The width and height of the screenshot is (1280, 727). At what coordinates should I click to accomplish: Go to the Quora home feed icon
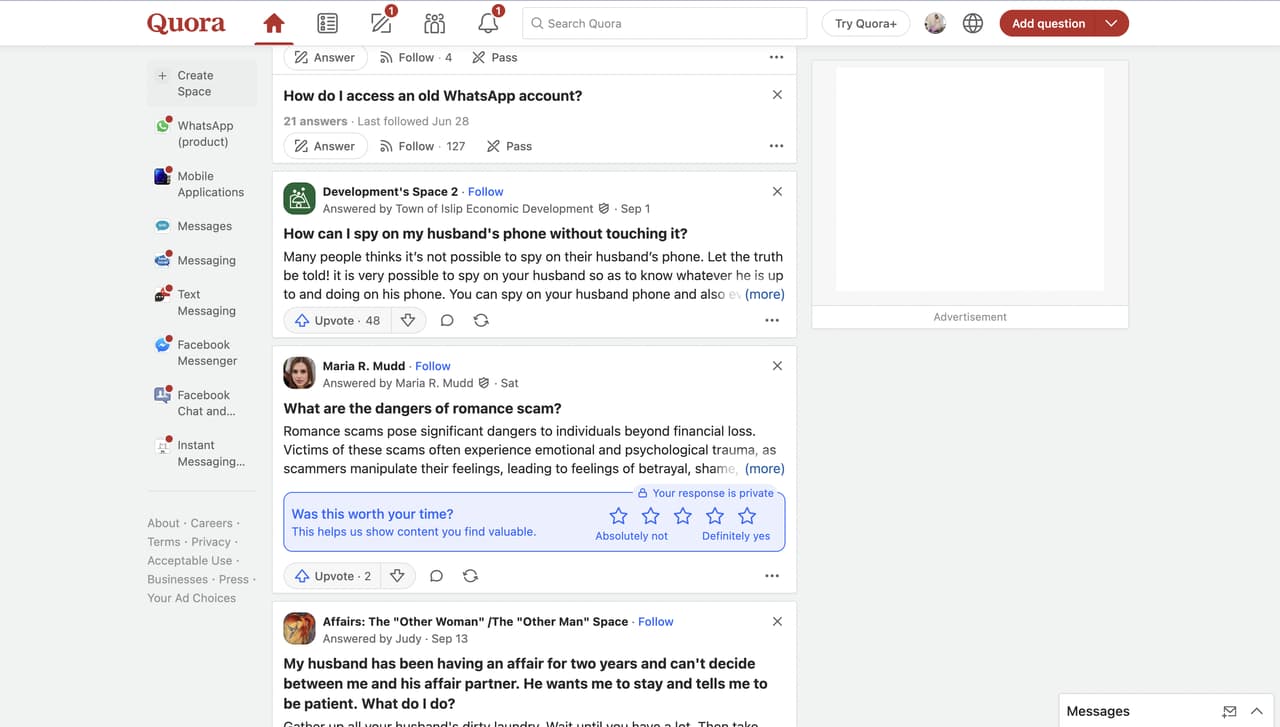coord(273,23)
